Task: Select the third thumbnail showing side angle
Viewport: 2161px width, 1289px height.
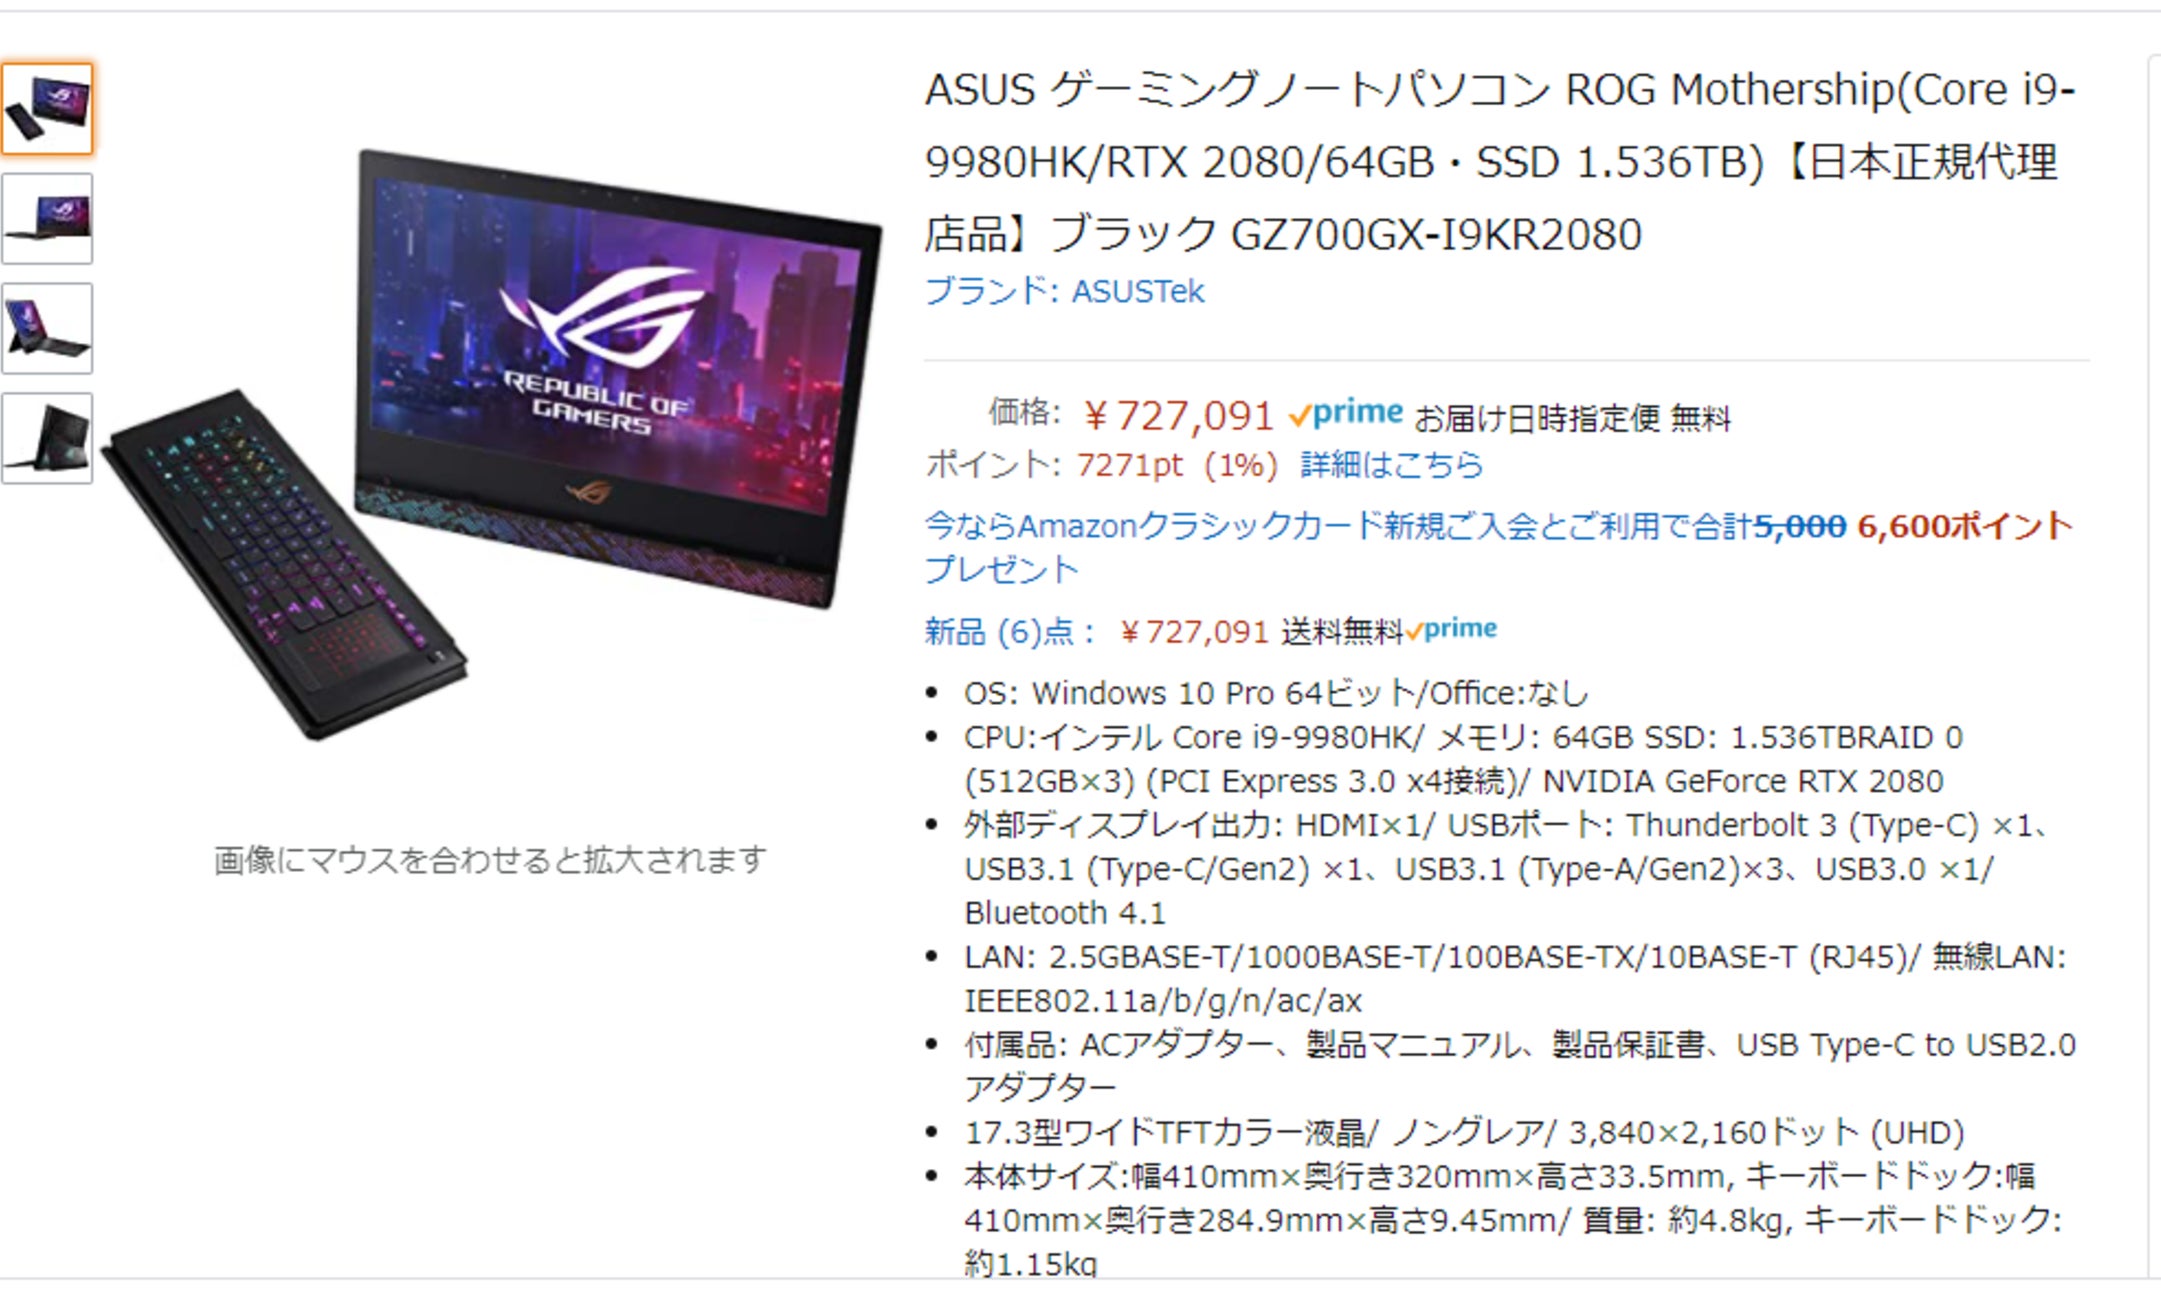Action: coord(47,329)
